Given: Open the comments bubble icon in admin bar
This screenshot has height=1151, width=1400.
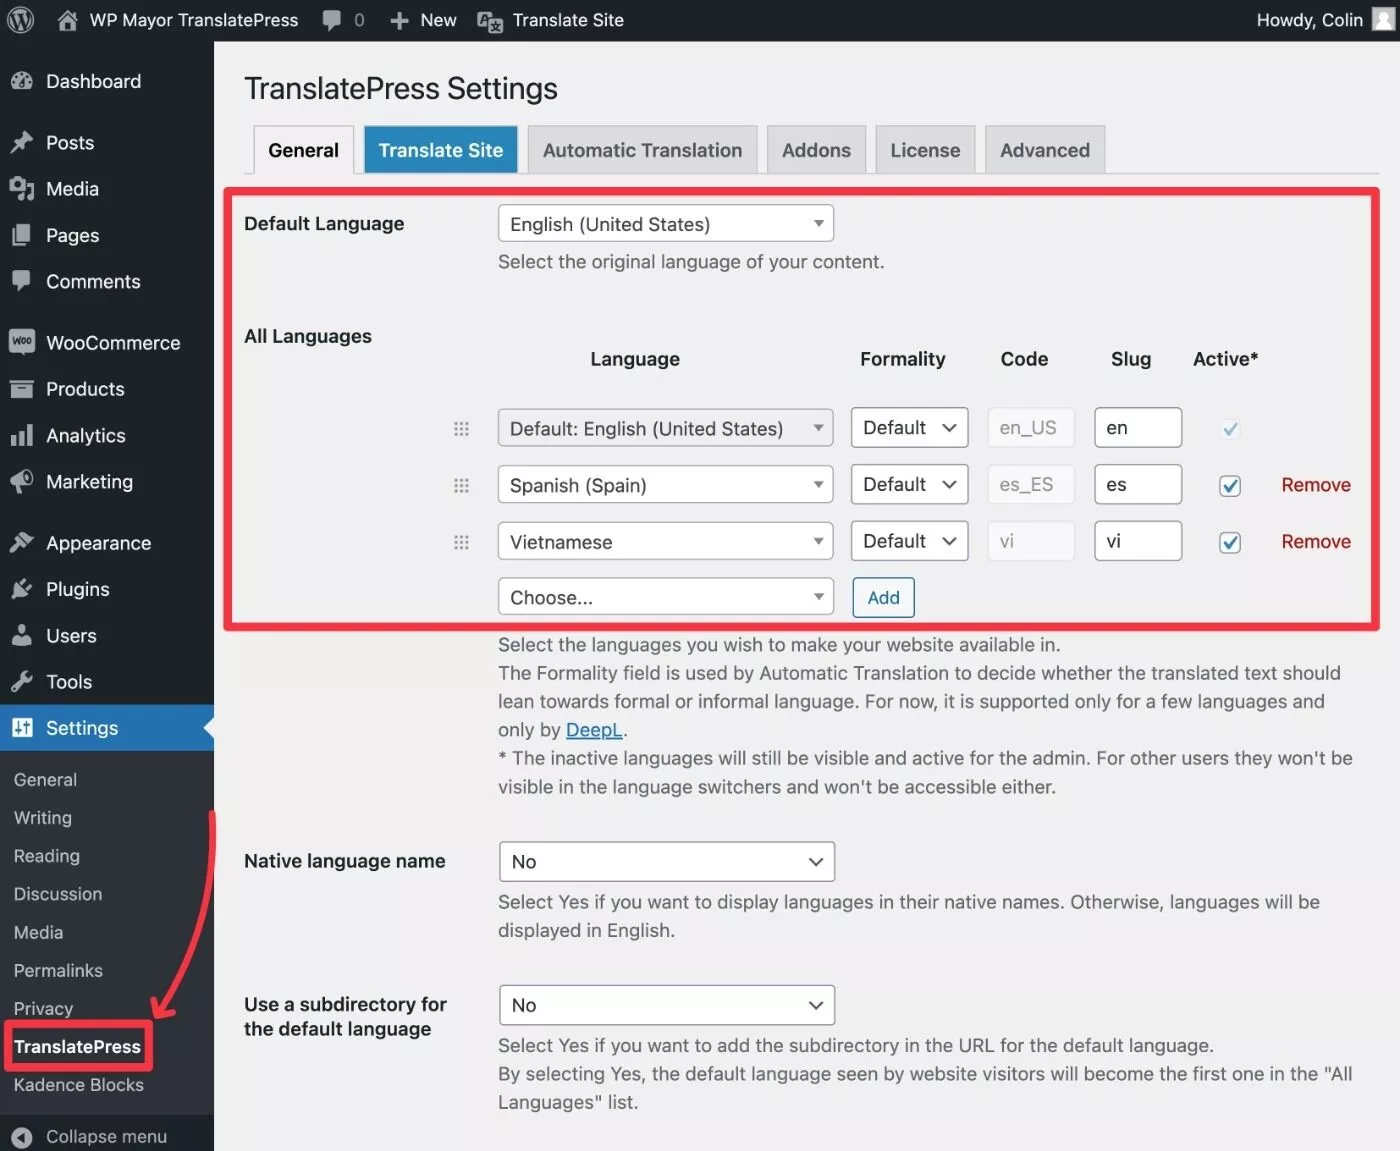Looking at the screenshot, I should click(x=332, y=20).
